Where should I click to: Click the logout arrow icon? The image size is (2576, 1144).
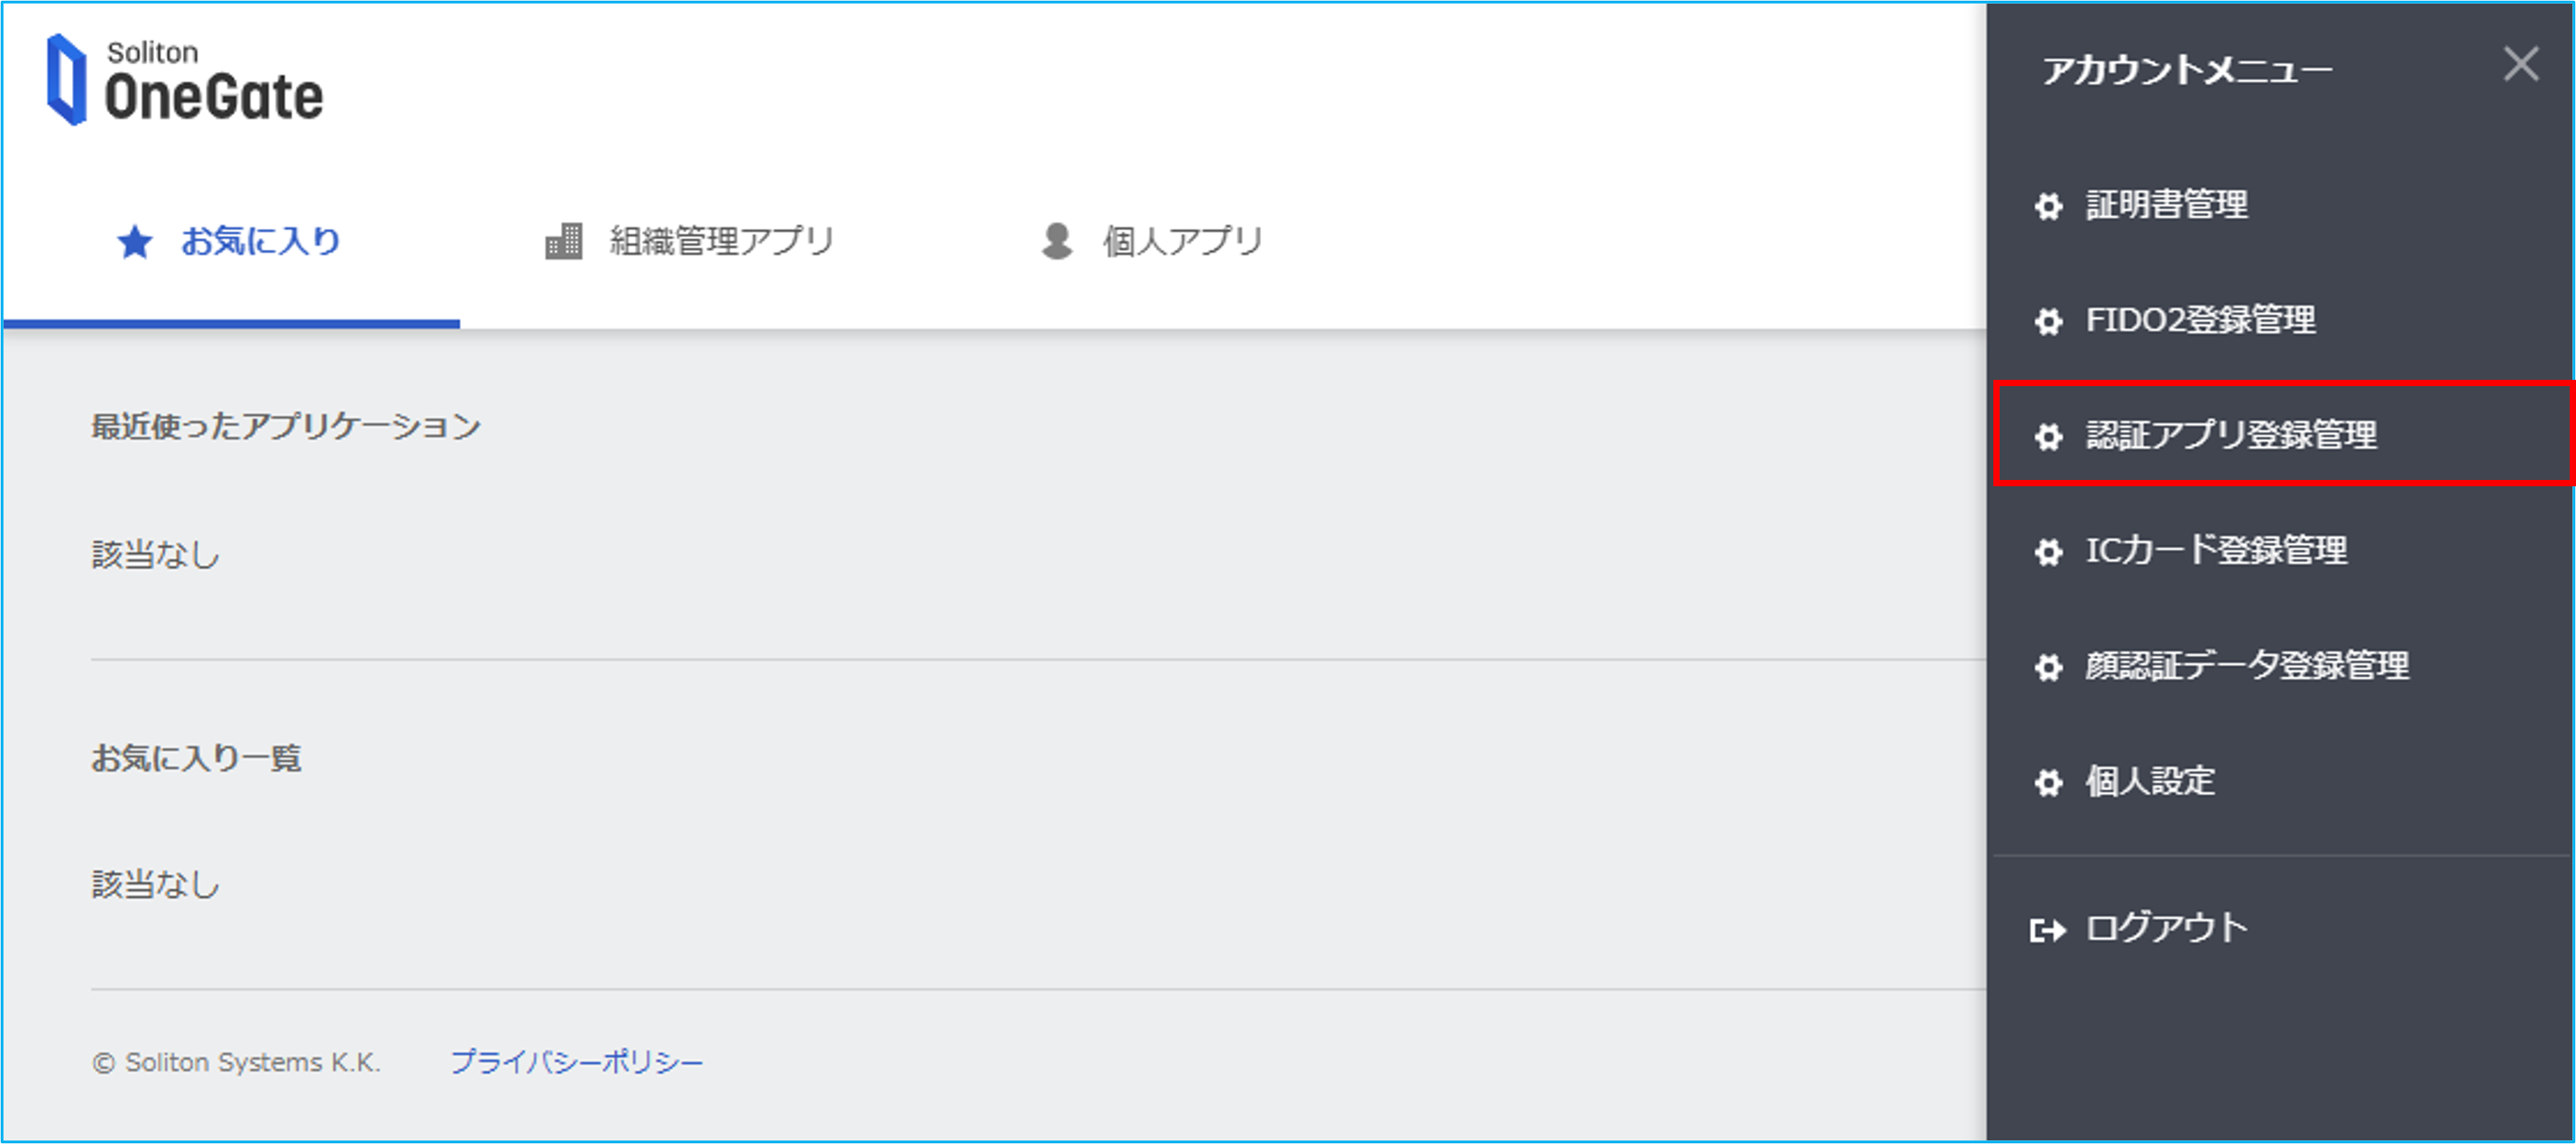click(2048, 930)
